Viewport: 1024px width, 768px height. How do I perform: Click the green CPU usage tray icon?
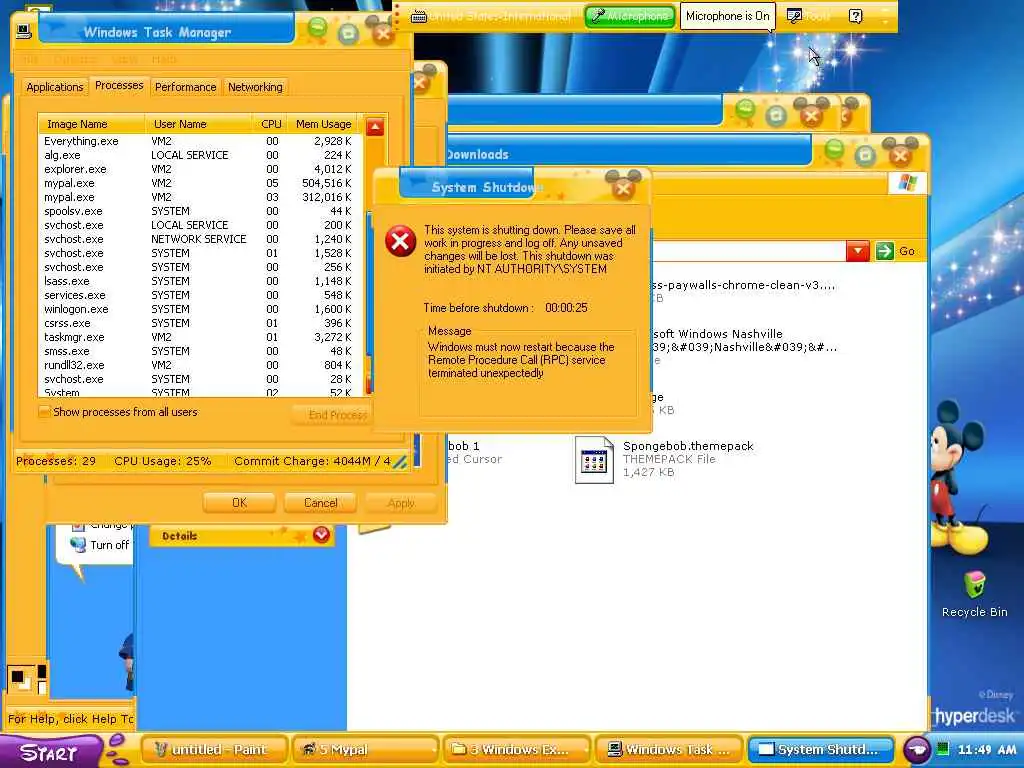tap(942, 749)
